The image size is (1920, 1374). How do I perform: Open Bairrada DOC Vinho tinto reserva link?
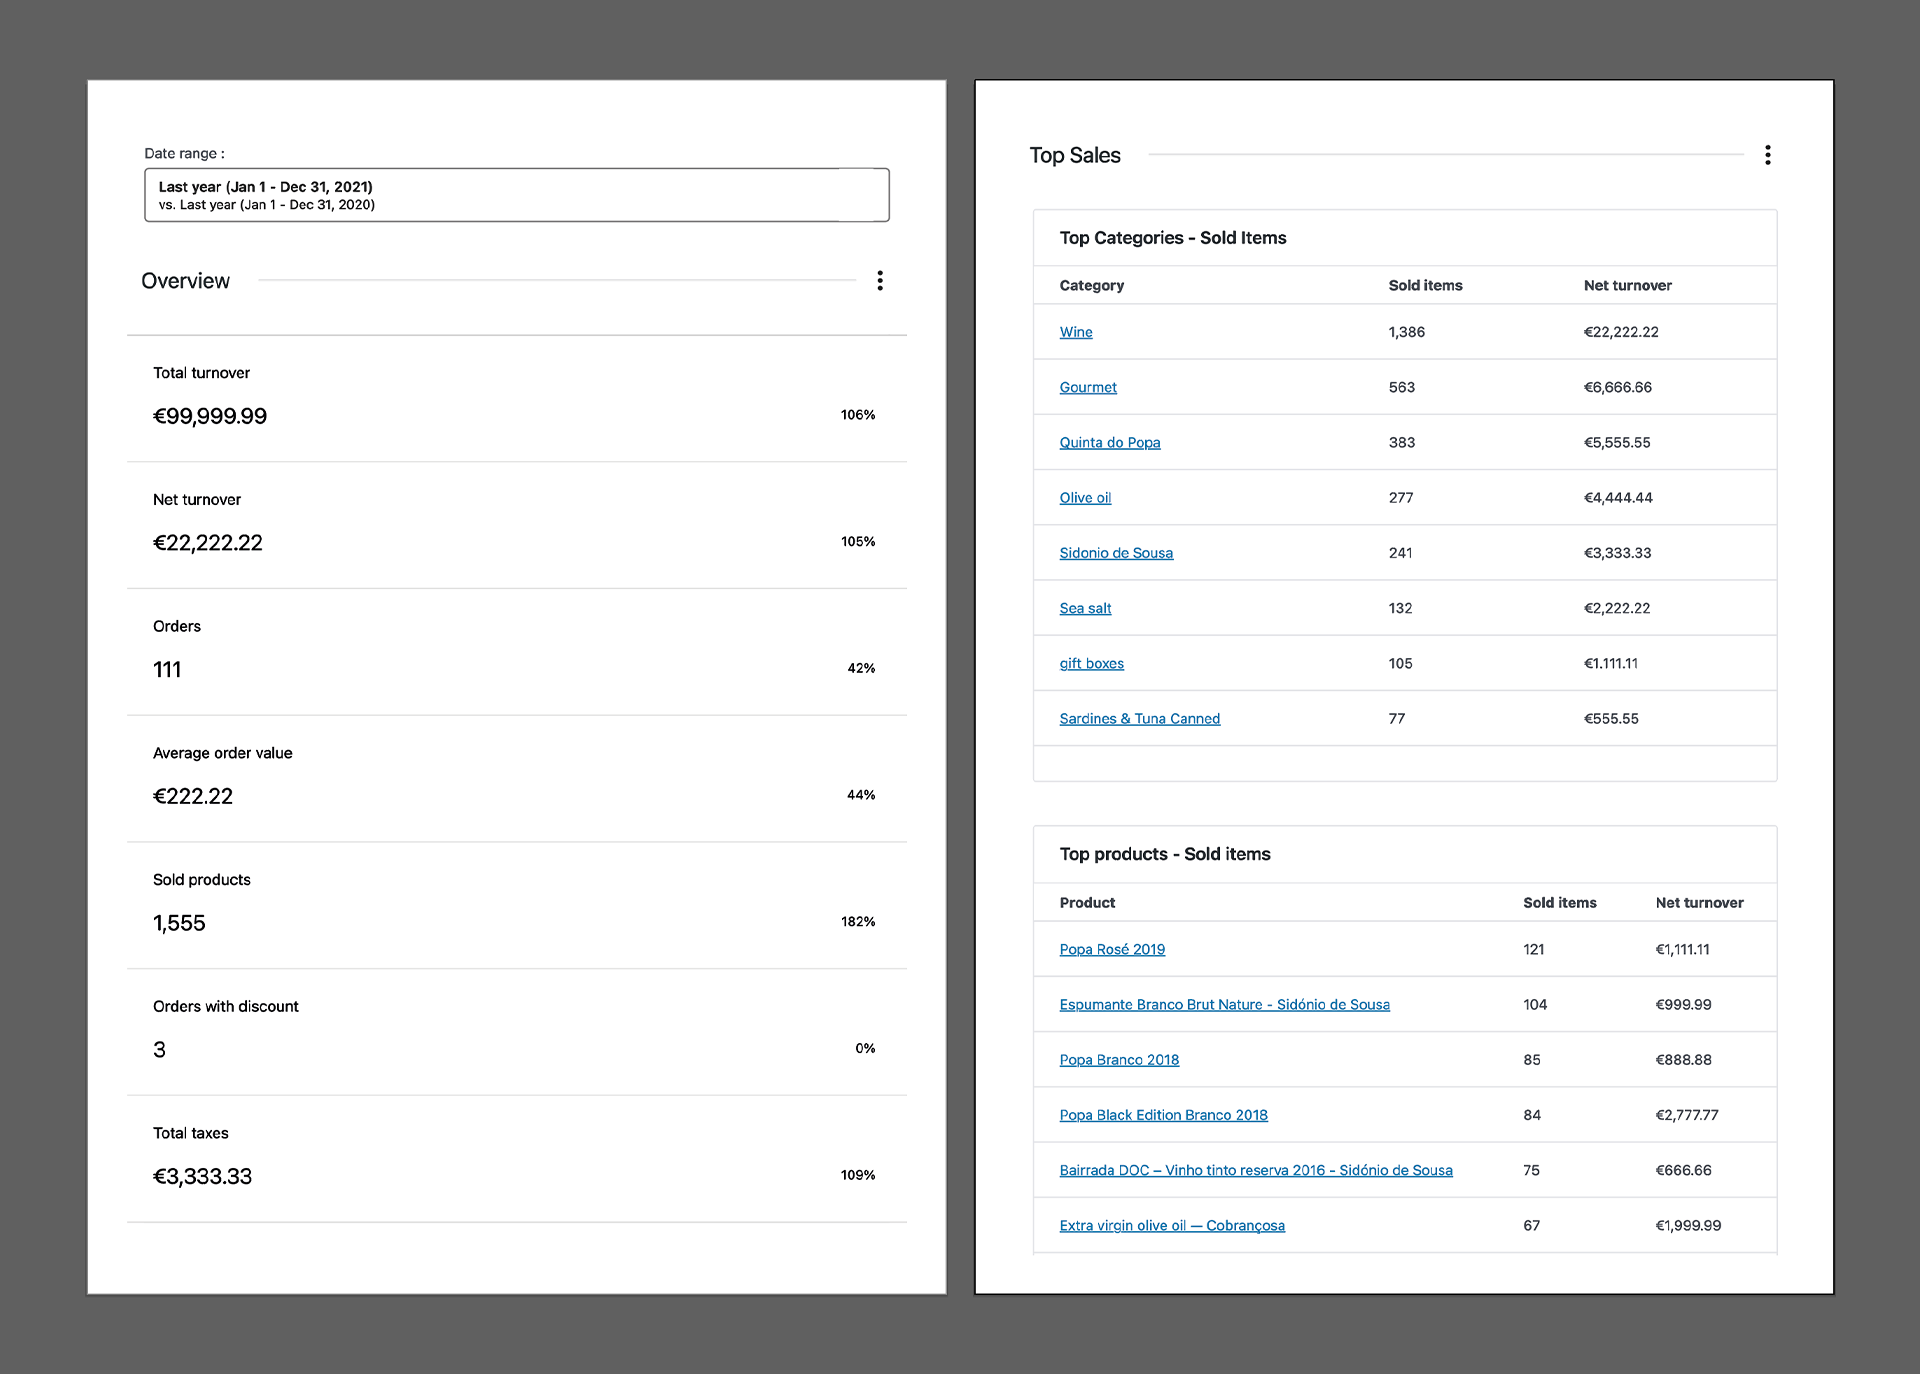click(x=1256, y=1170)
